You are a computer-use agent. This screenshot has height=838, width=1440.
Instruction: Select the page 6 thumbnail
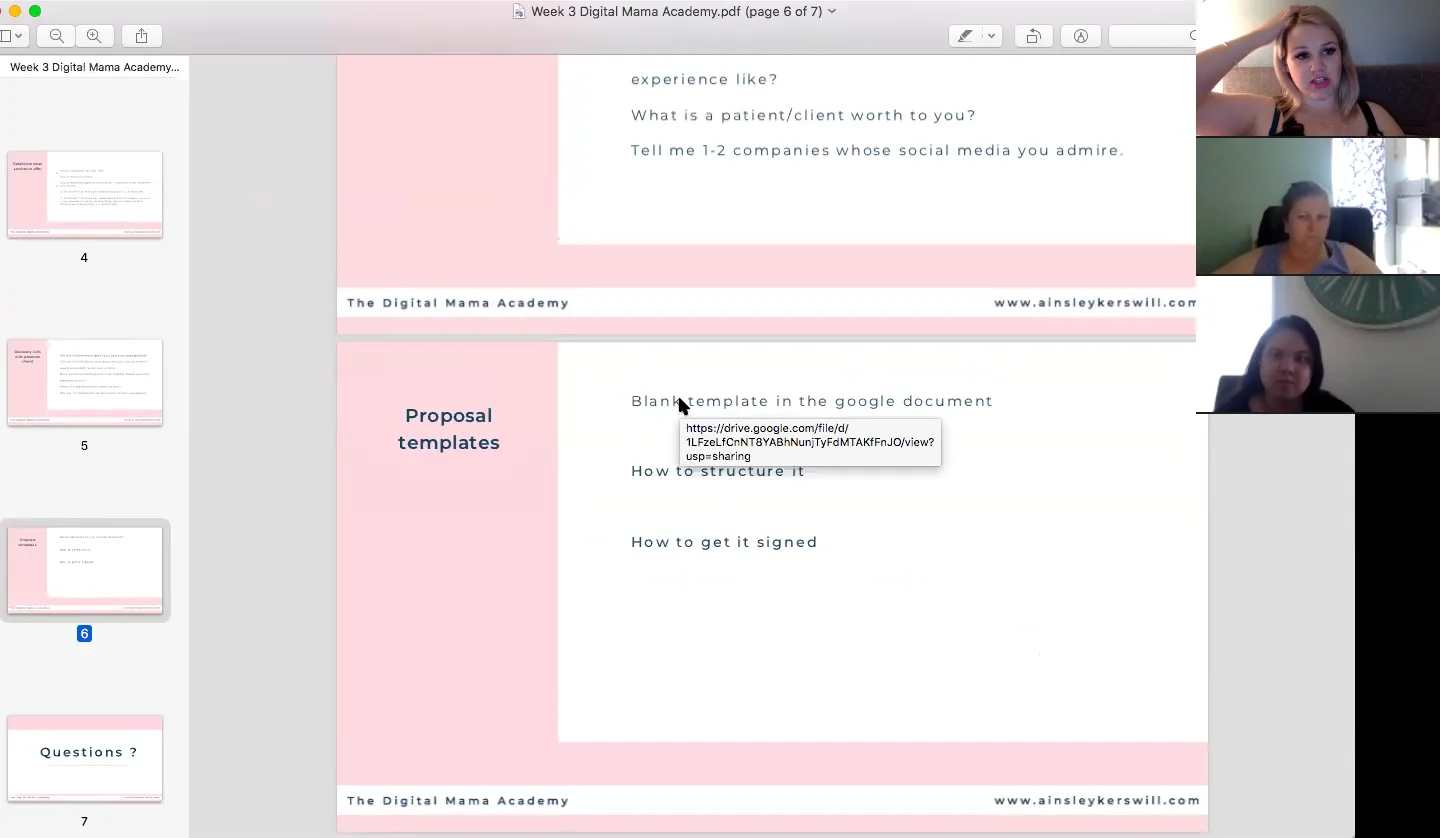[x=85, y=570]
